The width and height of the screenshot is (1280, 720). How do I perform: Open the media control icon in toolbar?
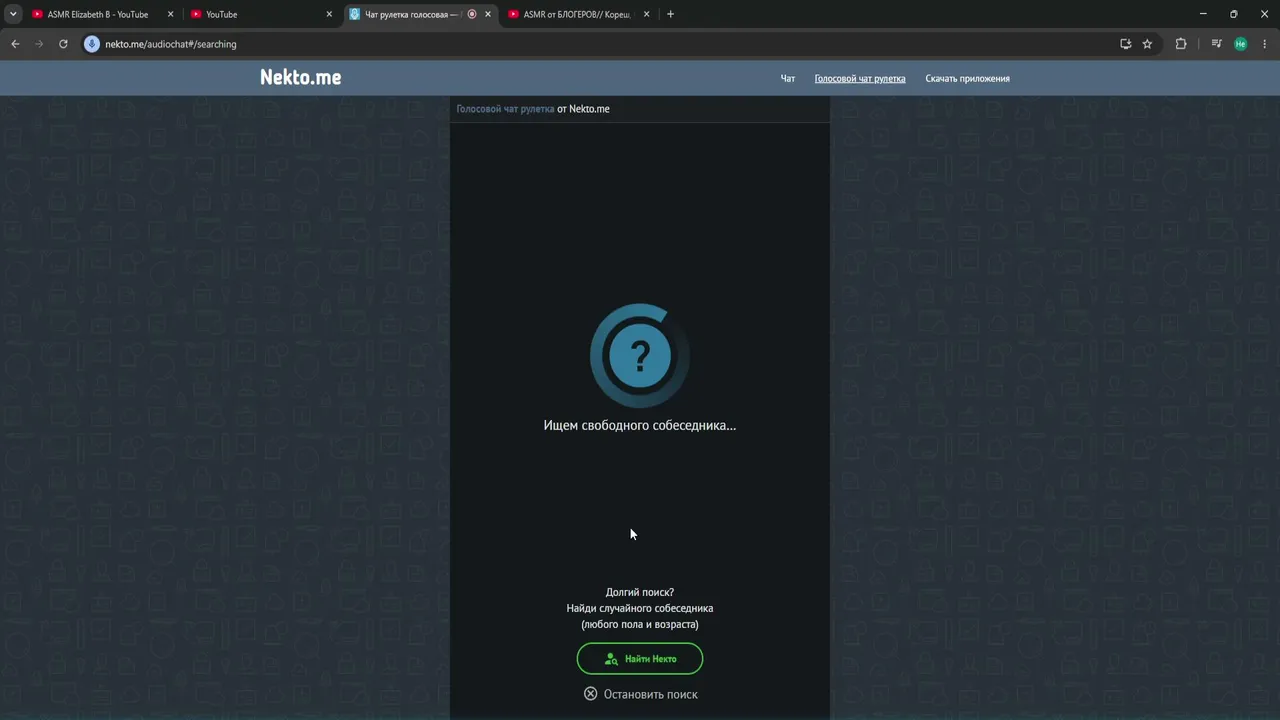(x=1216, y=44)
